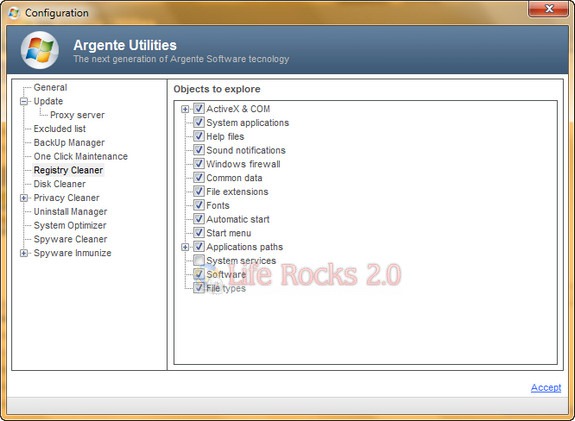Click the 'Common data' label

[234, 178]
